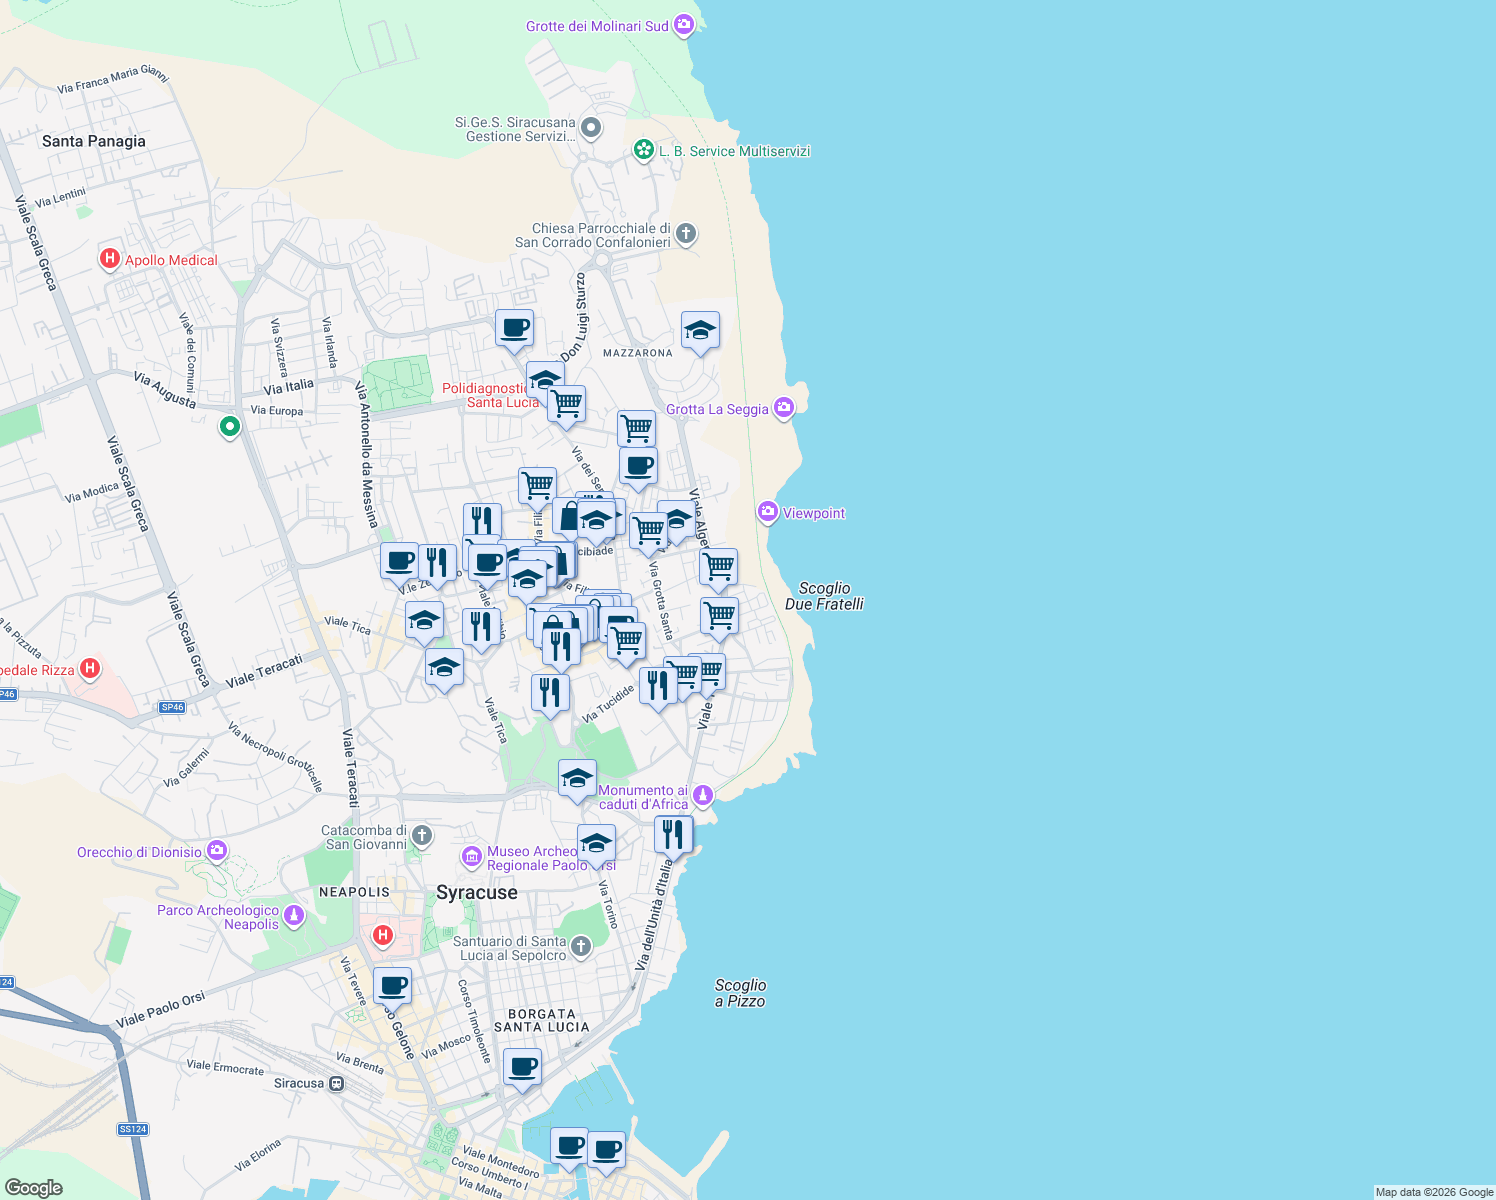Click the Catacomba di San Giovanni church marker
This screenshot has width=1496, height=1200.
coord(421,836)
